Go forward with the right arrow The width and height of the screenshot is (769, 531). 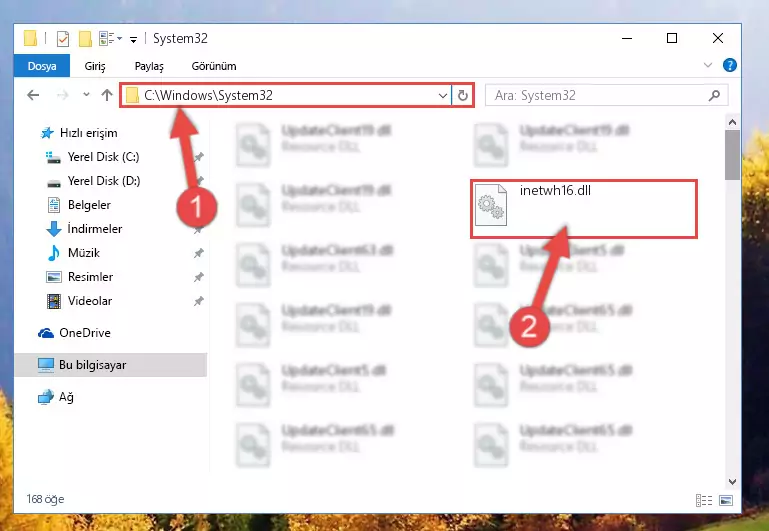(x=62, y=95)
